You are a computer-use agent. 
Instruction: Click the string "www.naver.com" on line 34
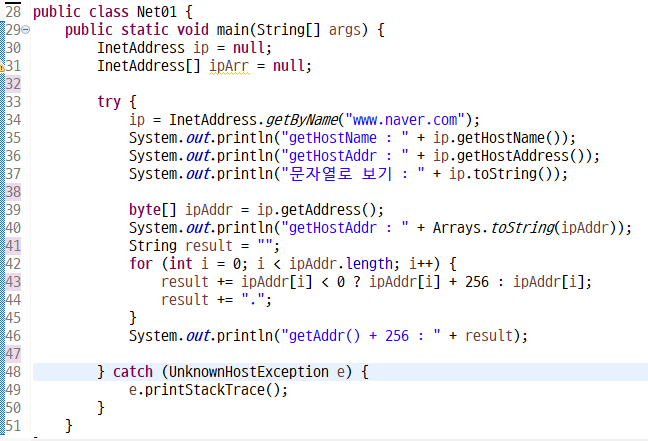[405, 120]
